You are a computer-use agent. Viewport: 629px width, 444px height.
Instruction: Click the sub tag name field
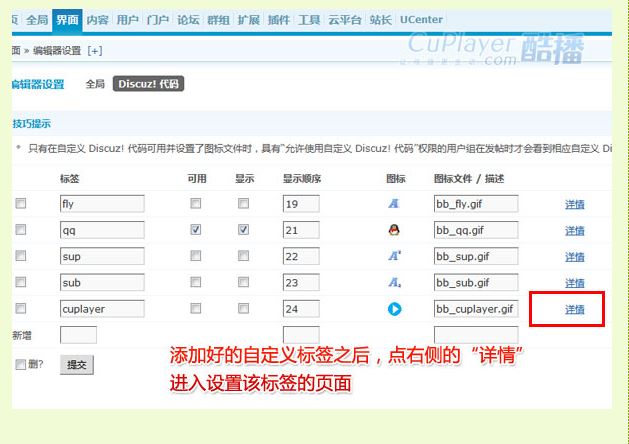point(102,283)
